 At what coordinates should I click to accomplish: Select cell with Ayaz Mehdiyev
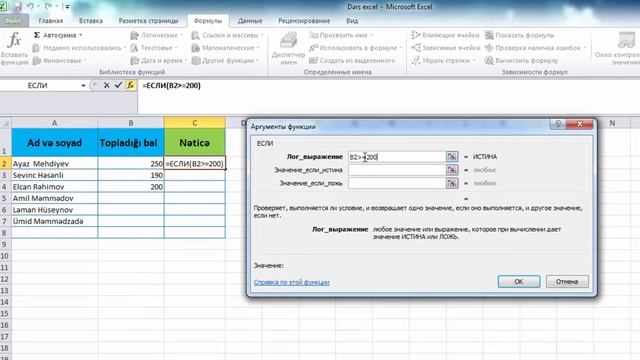[x=54, y=163]
